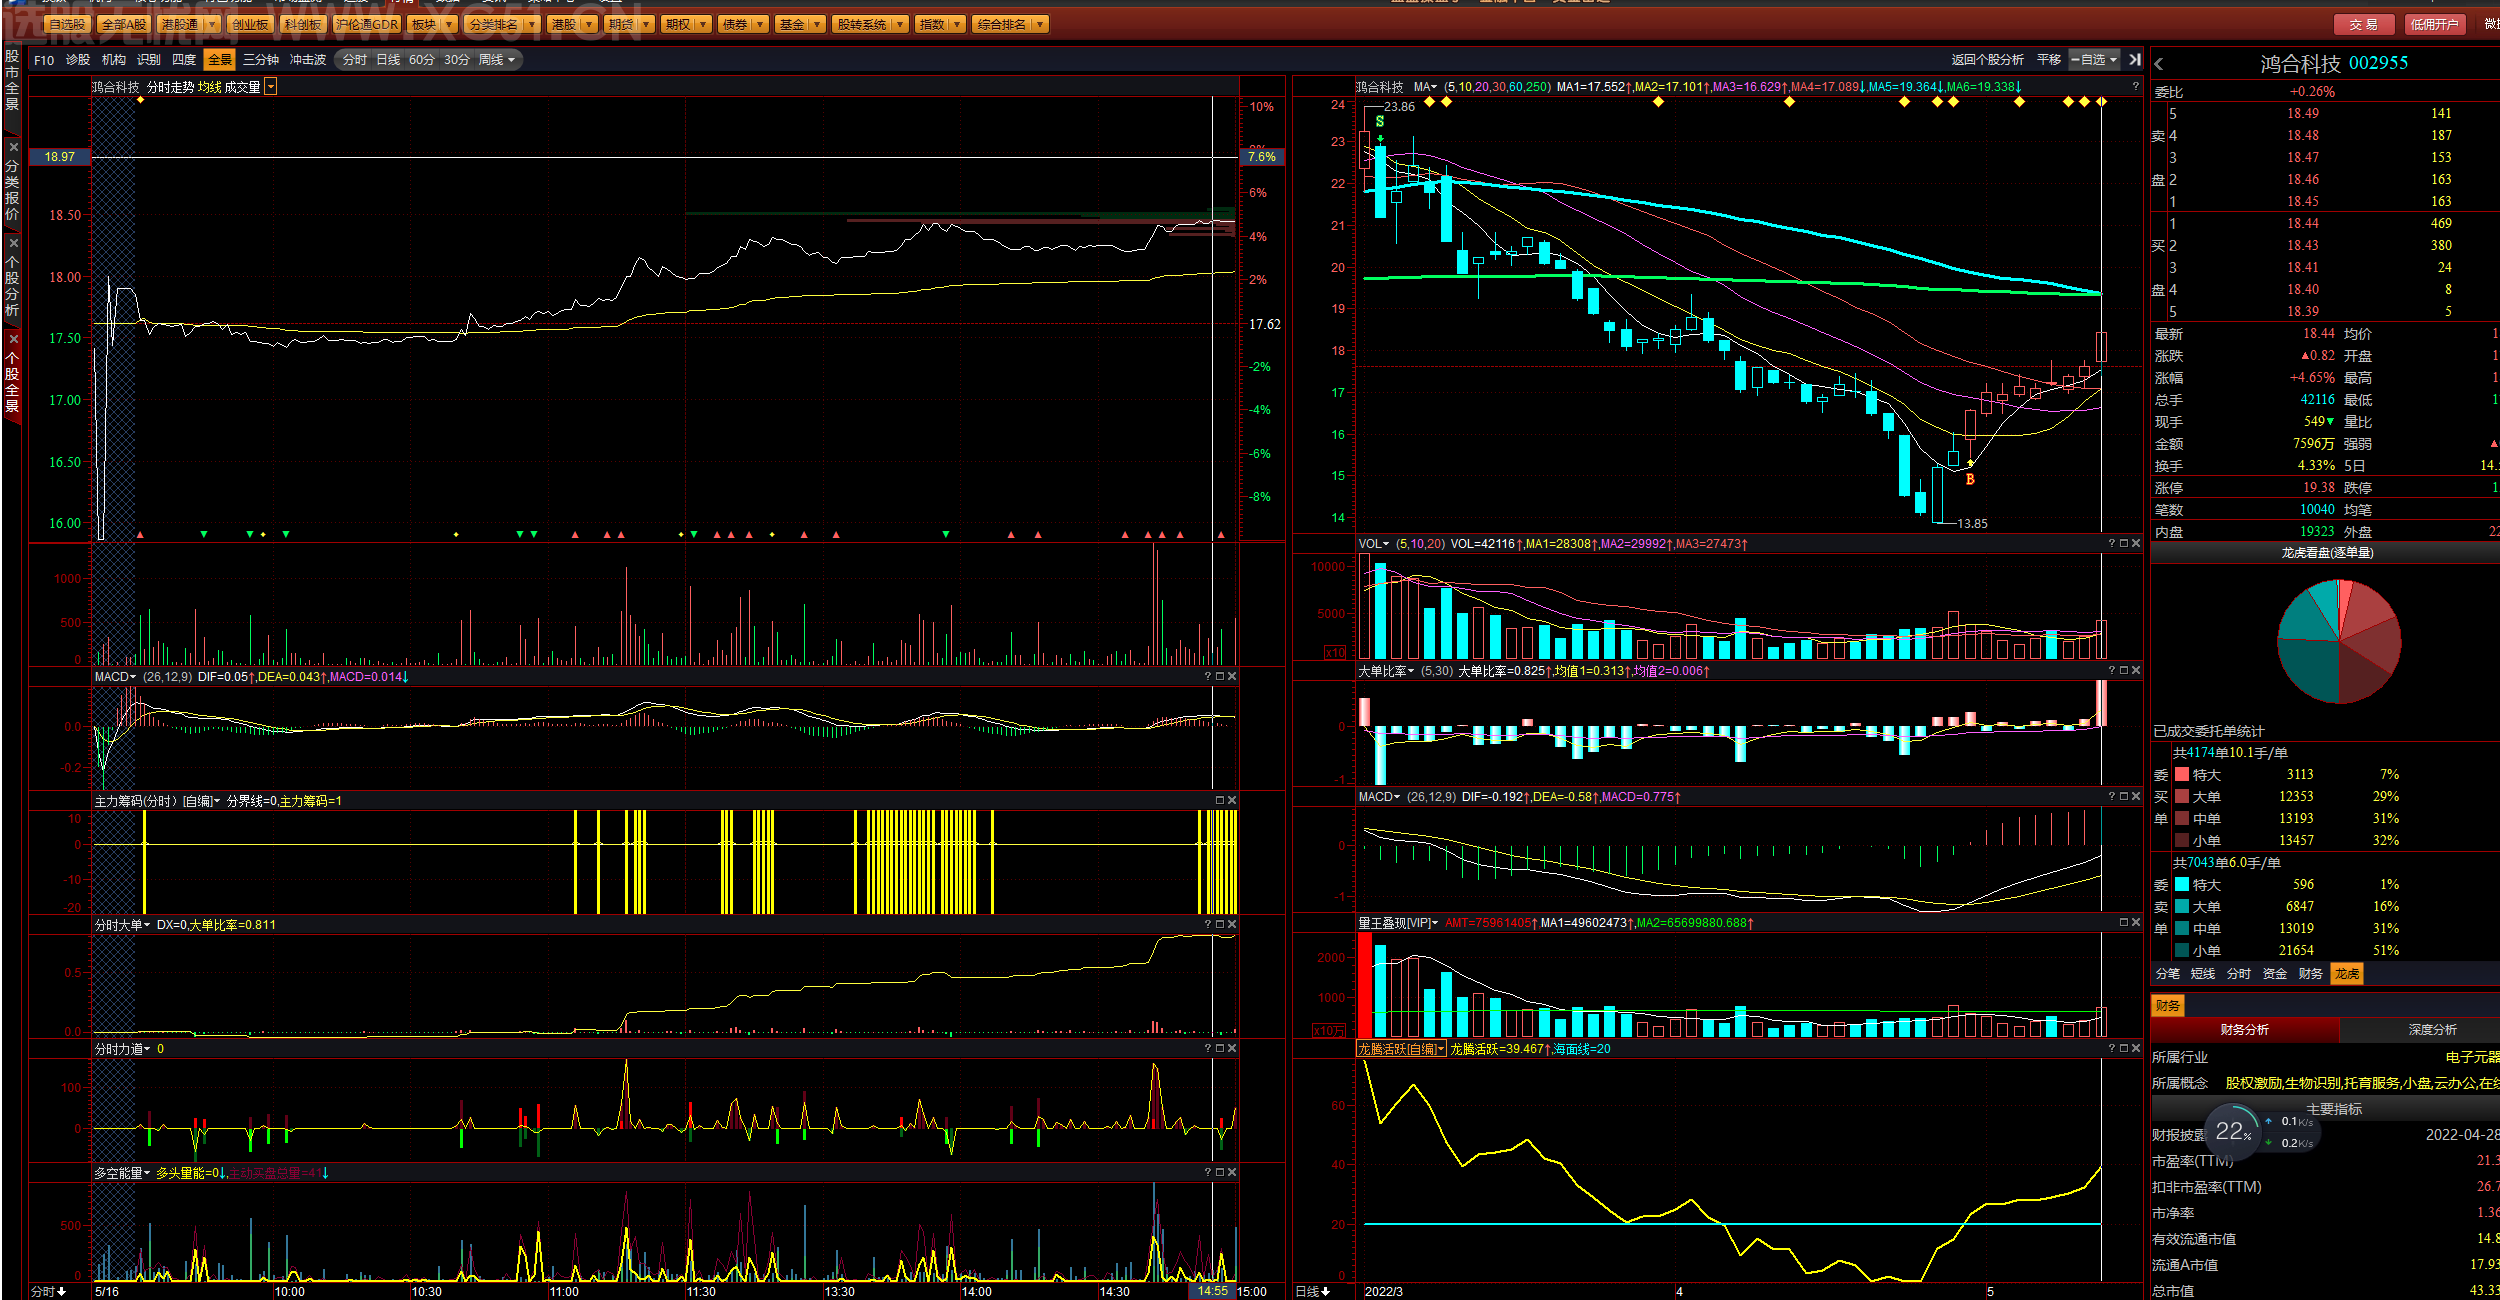This screenshot has height=1300, width=2500.
Task: Click the 低佣开户 button
Action: 2434,25
